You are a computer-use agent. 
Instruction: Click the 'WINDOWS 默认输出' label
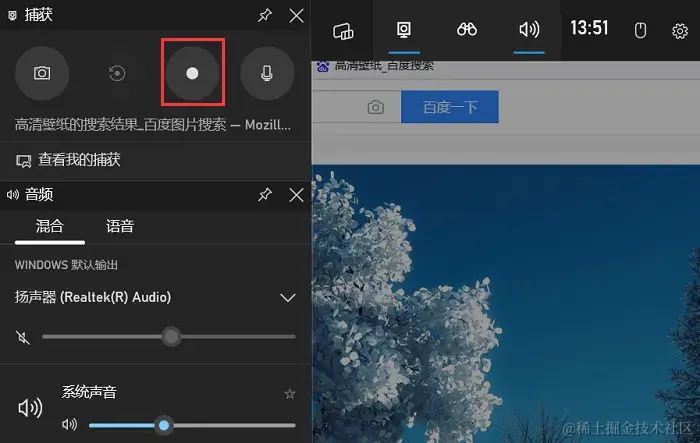pyautogui.click(x=67, y=265)
